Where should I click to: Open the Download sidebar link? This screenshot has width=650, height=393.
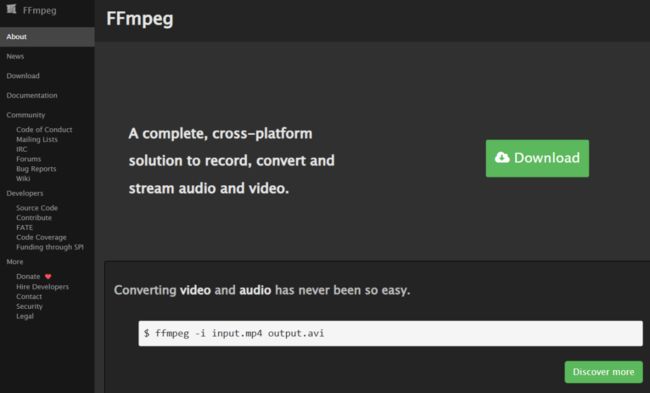[23, 76]
